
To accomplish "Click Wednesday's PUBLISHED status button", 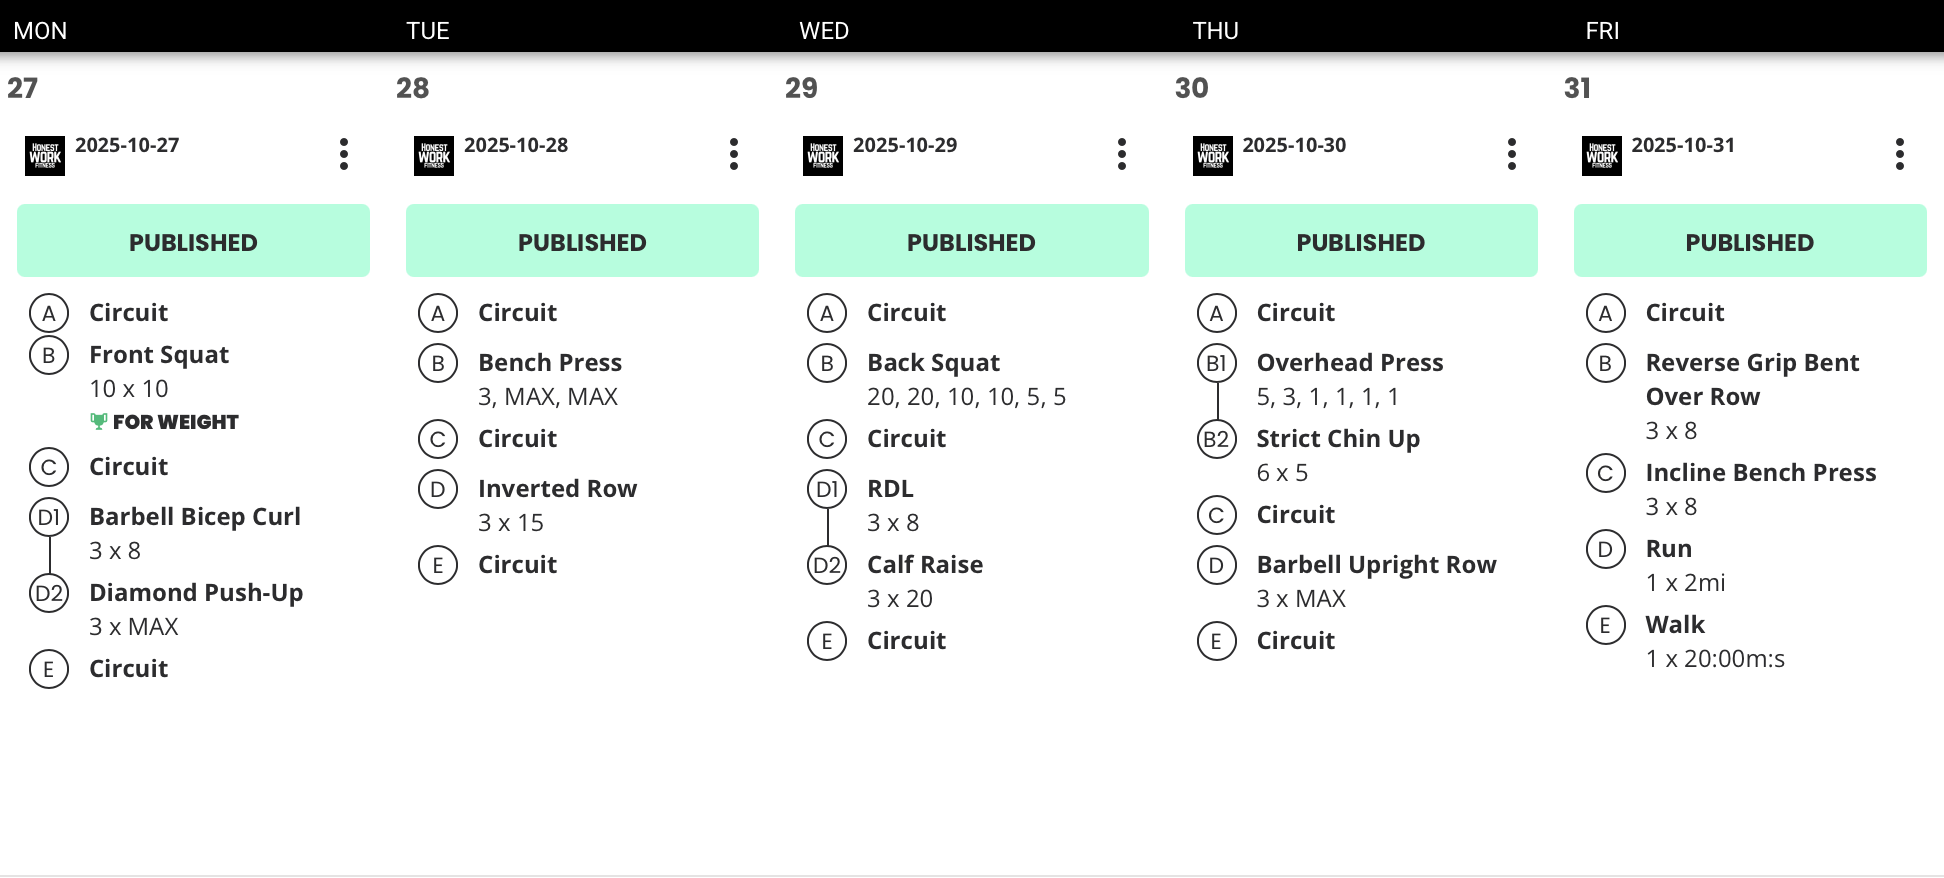I will [971, 241].
